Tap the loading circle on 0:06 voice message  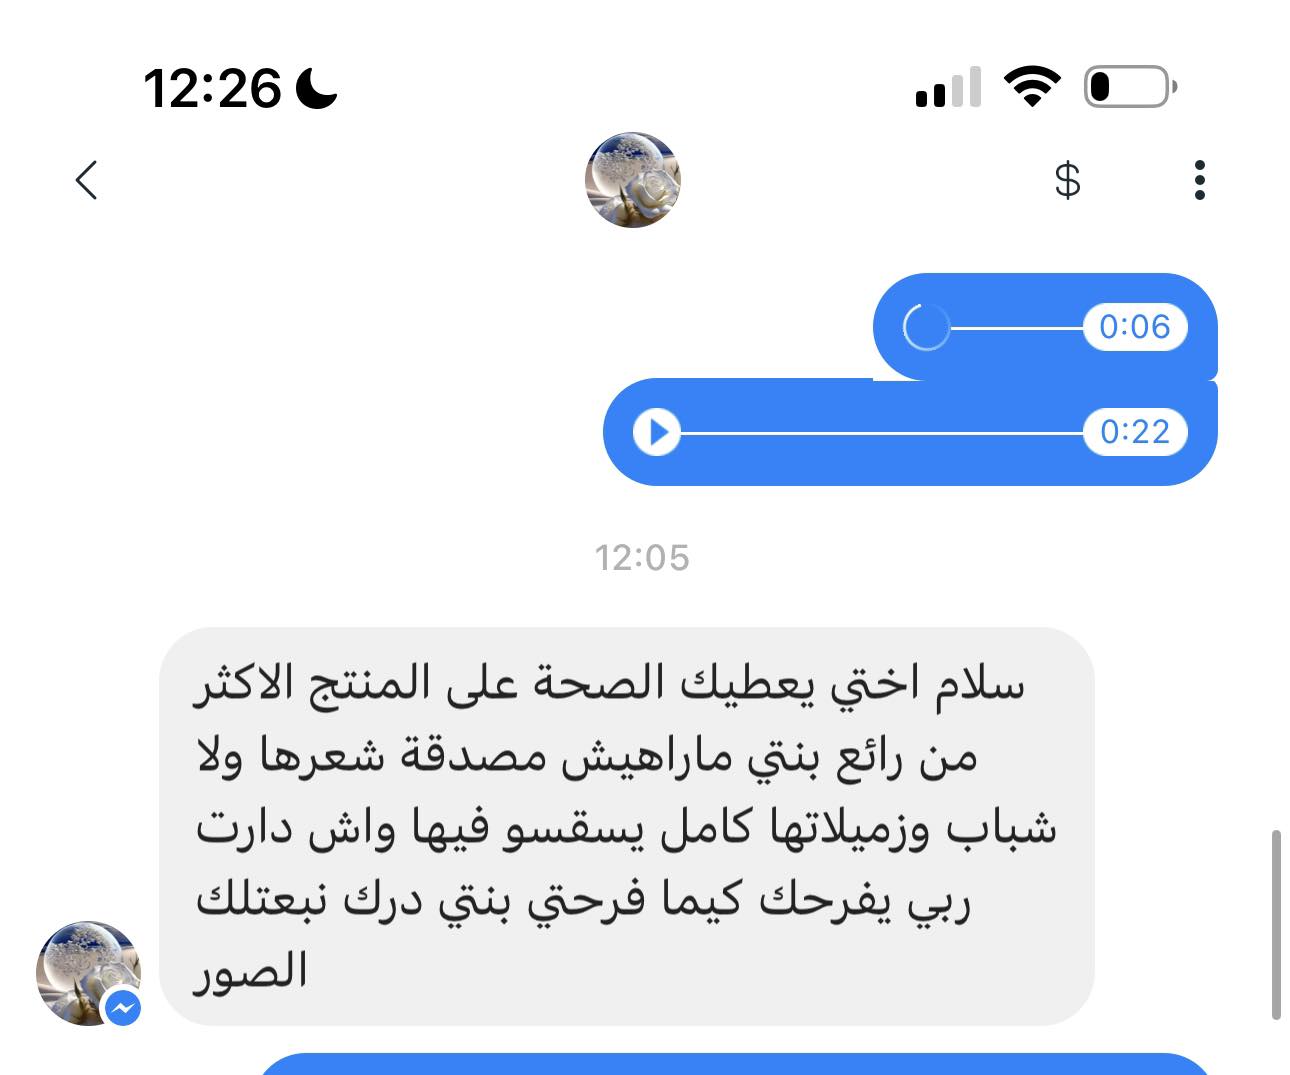926,327
